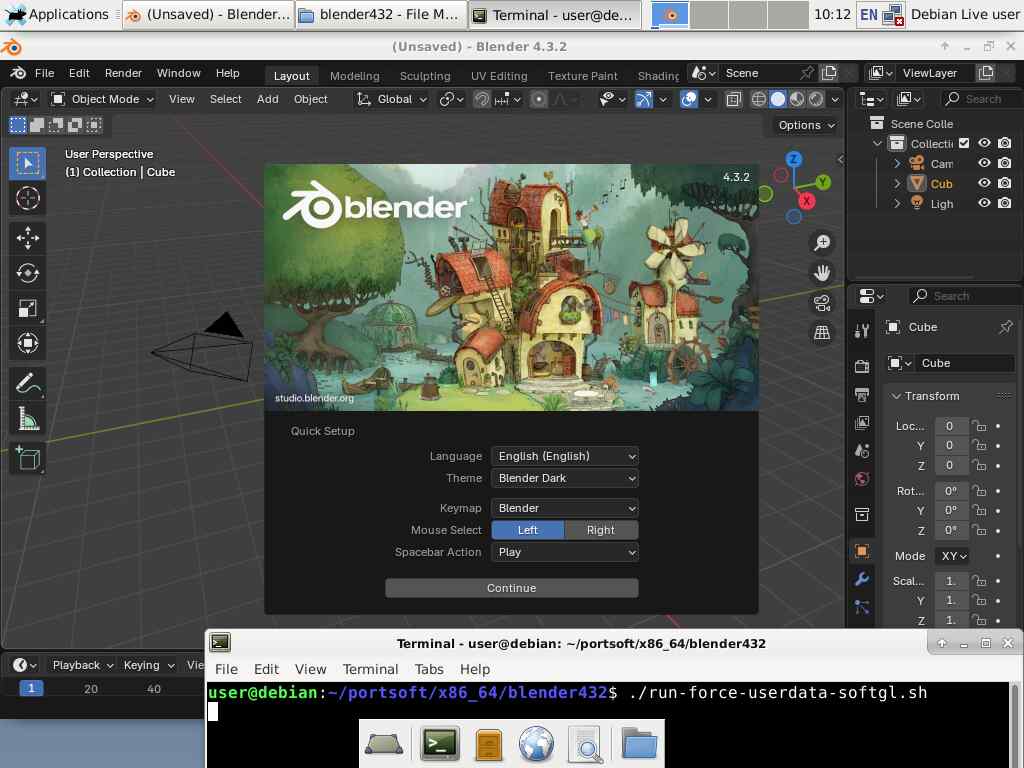Open the View Layer properties tab

pos(862,423)
